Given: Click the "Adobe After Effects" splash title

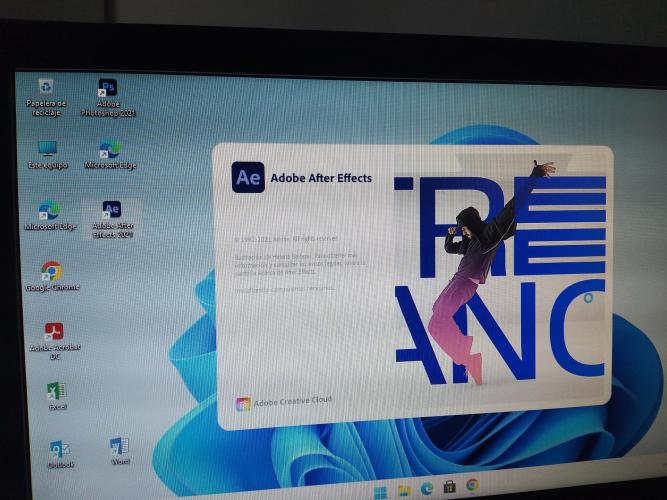Looking at the screenshot, I should (x=321, y=178).
